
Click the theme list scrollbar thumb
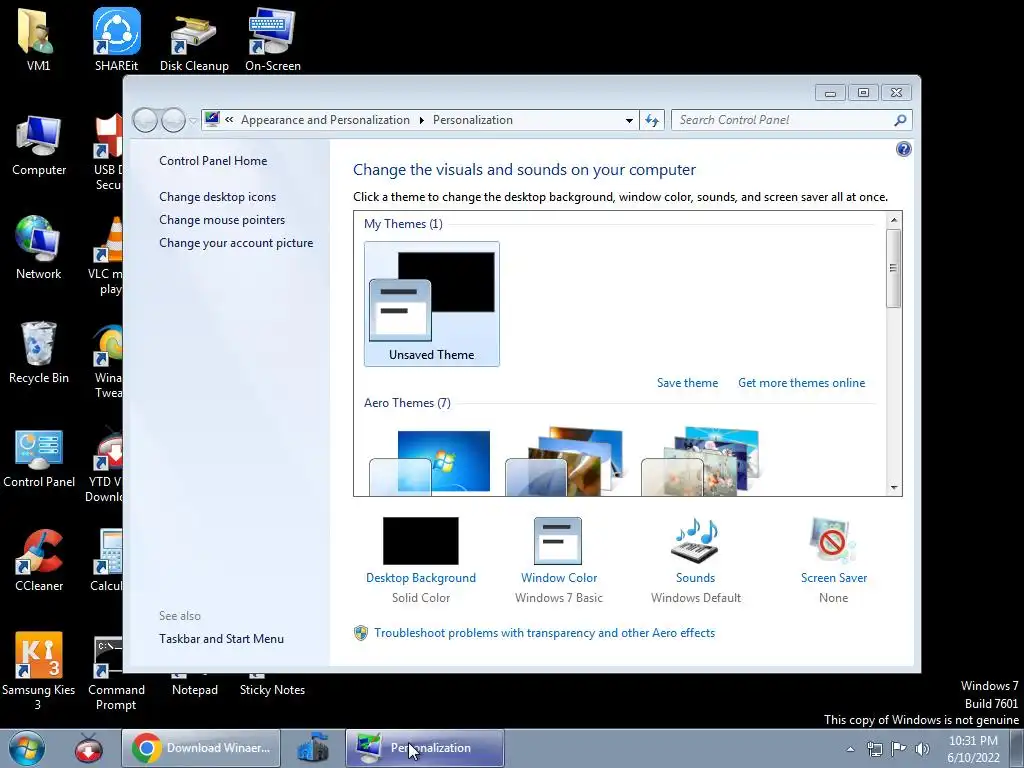(893, 268)
